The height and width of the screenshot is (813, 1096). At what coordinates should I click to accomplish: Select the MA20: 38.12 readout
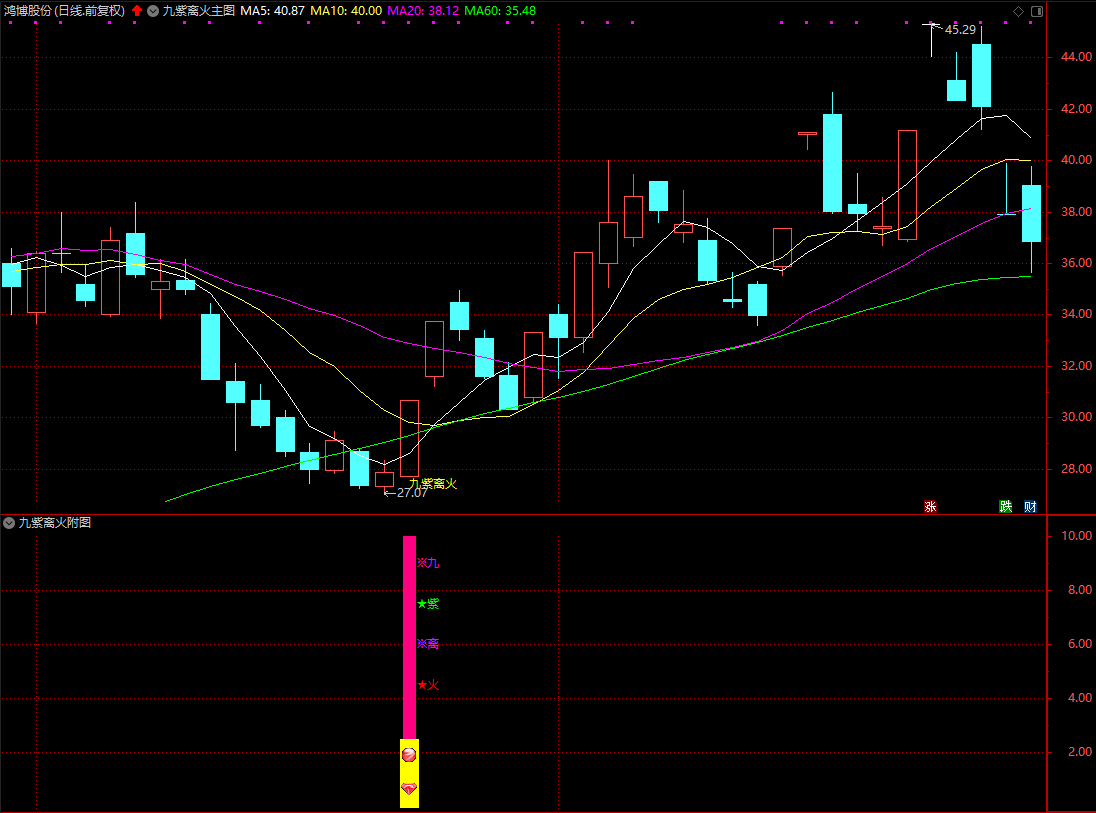coord(424,11)
